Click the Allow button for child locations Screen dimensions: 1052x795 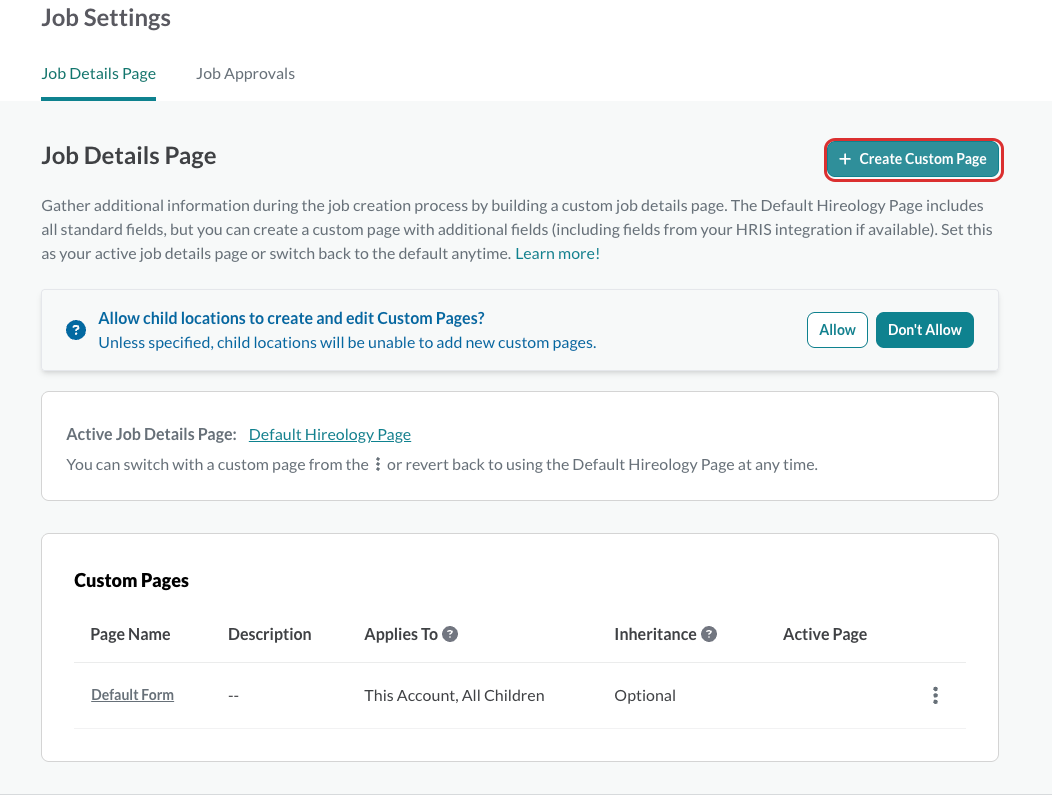837,330
